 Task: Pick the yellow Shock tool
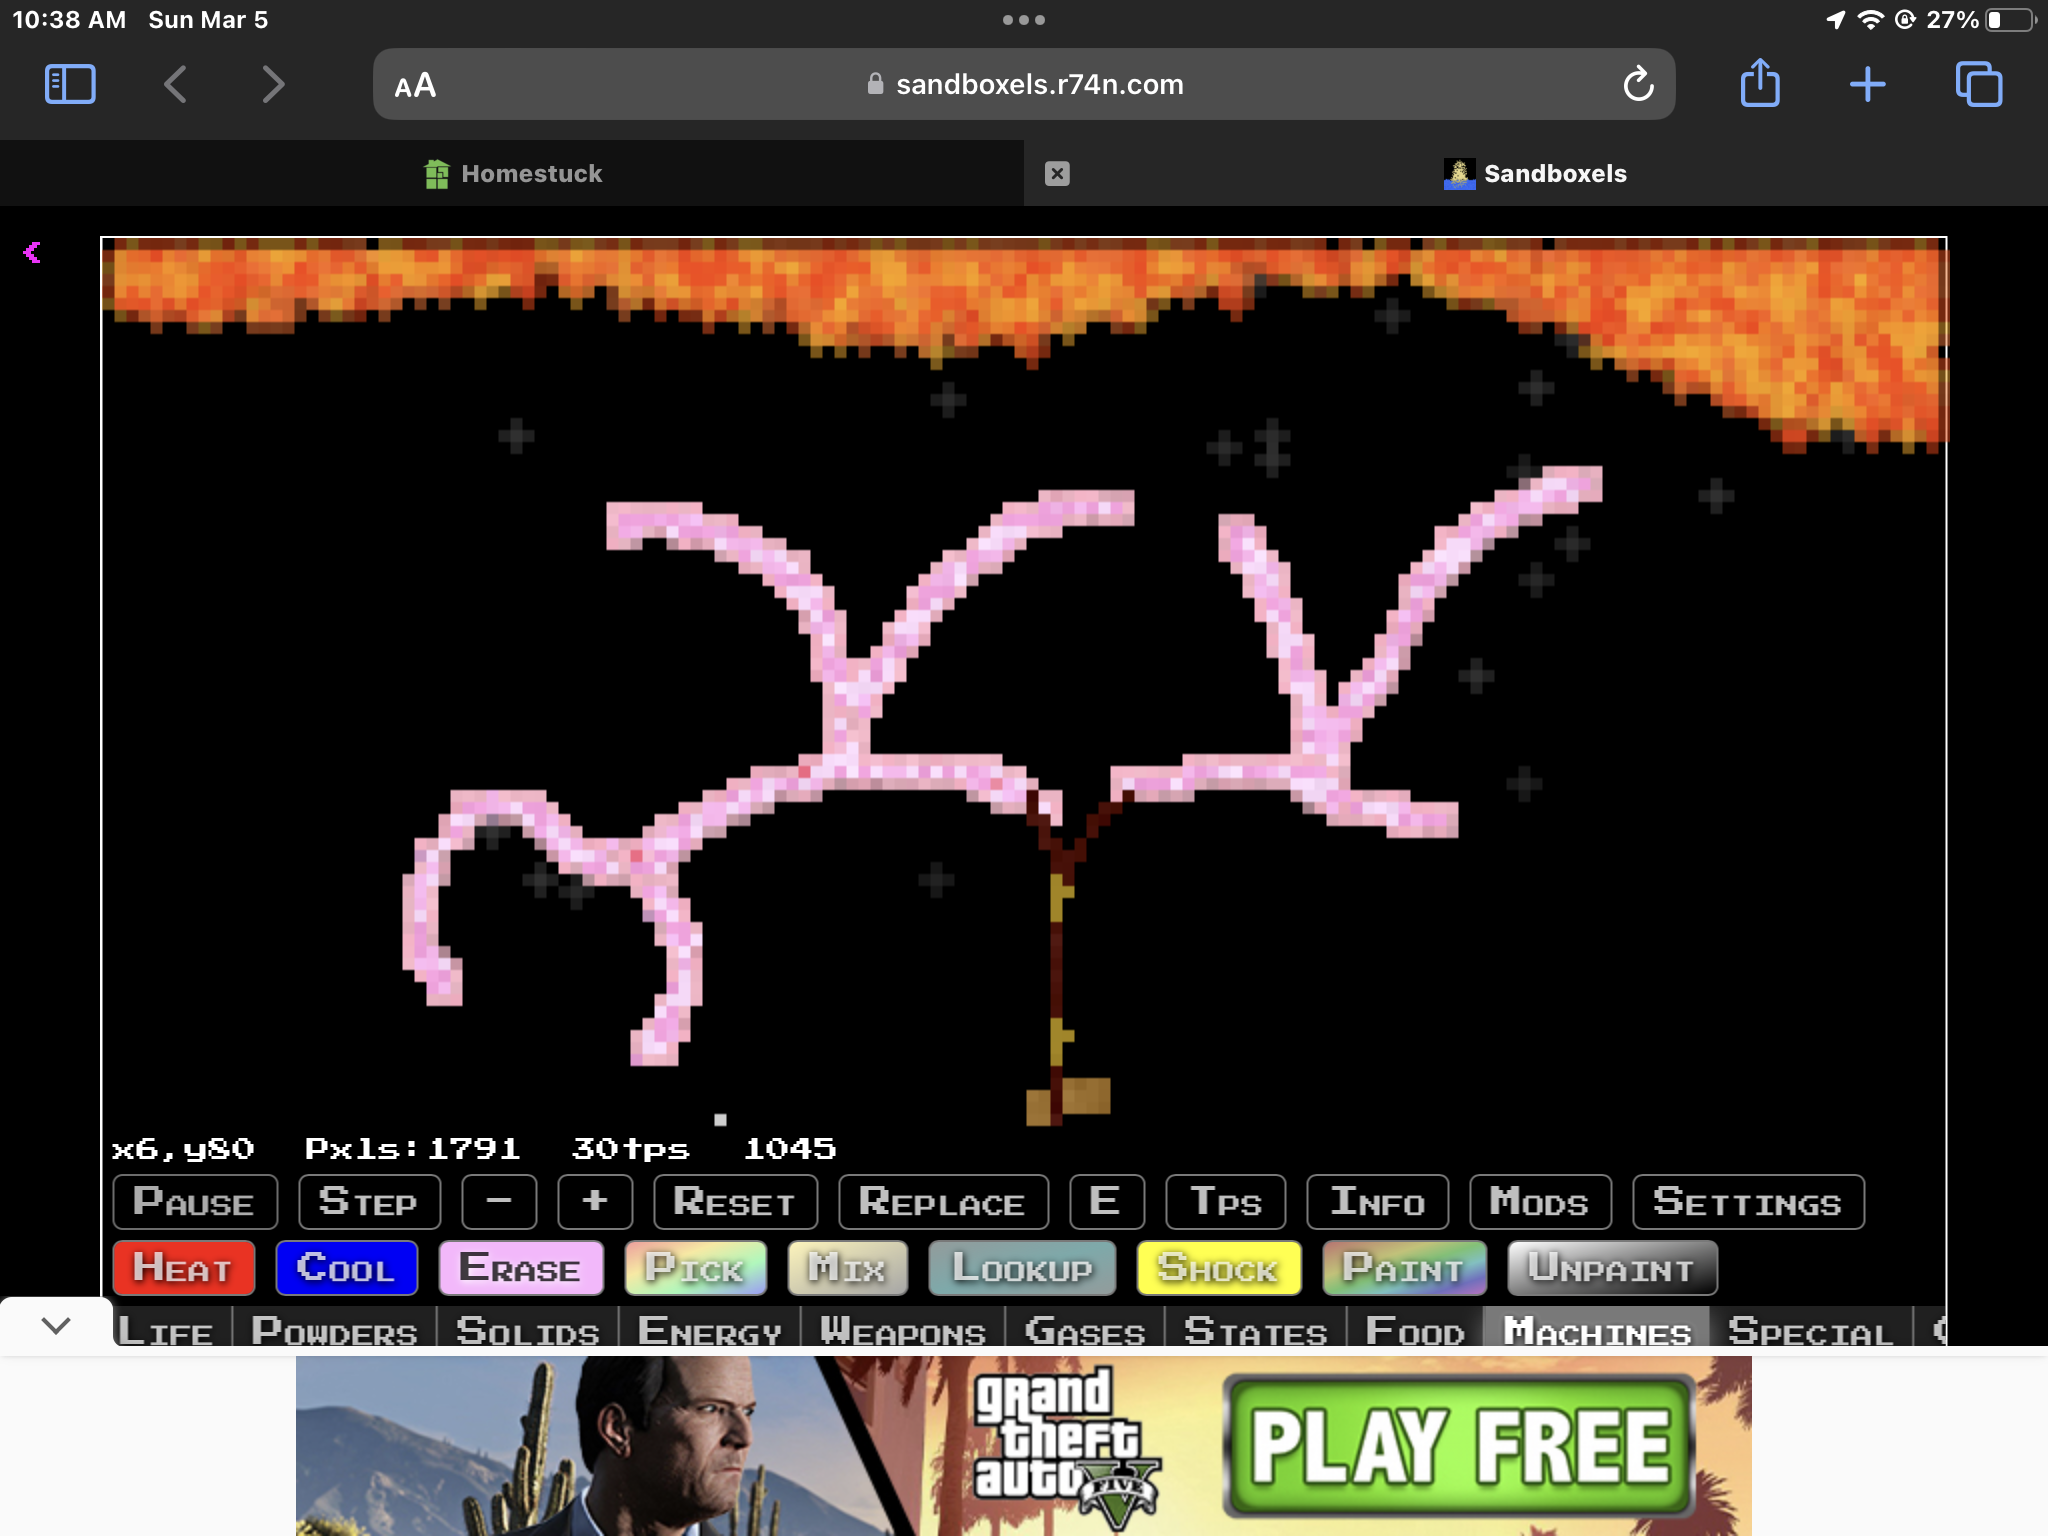pos(1218,1268)
